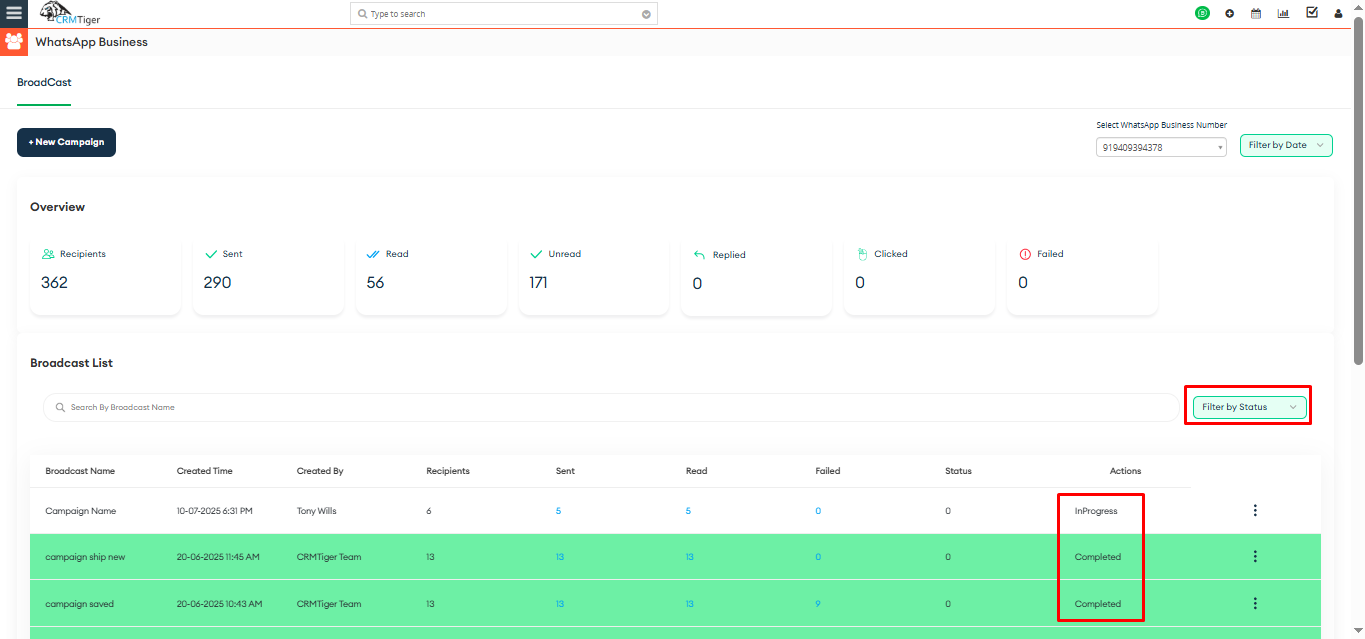Open the hamburger main menu
Viewport: 1365px width, 639px height.
14,14
